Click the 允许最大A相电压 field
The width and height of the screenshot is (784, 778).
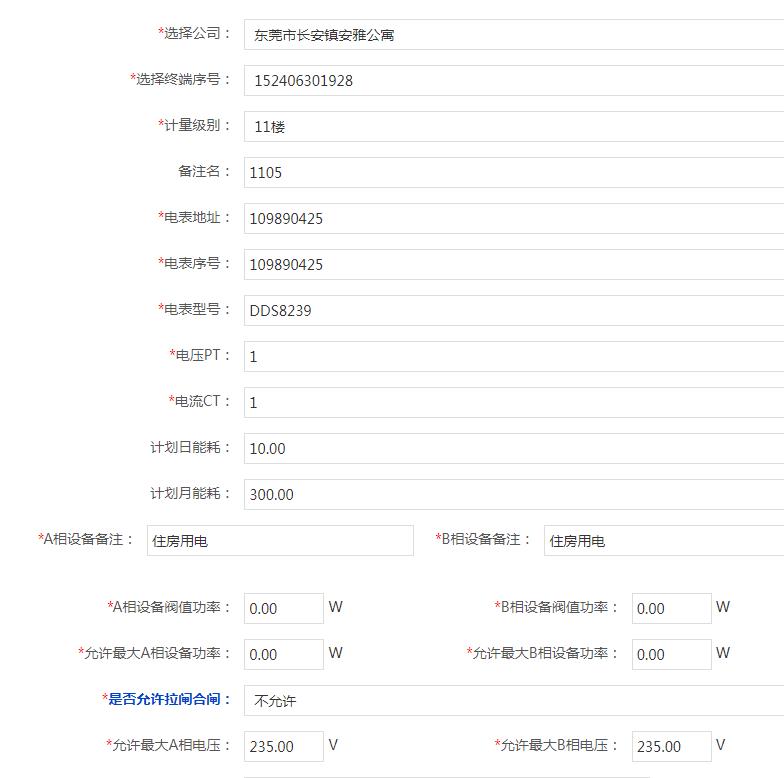[284, 747]
